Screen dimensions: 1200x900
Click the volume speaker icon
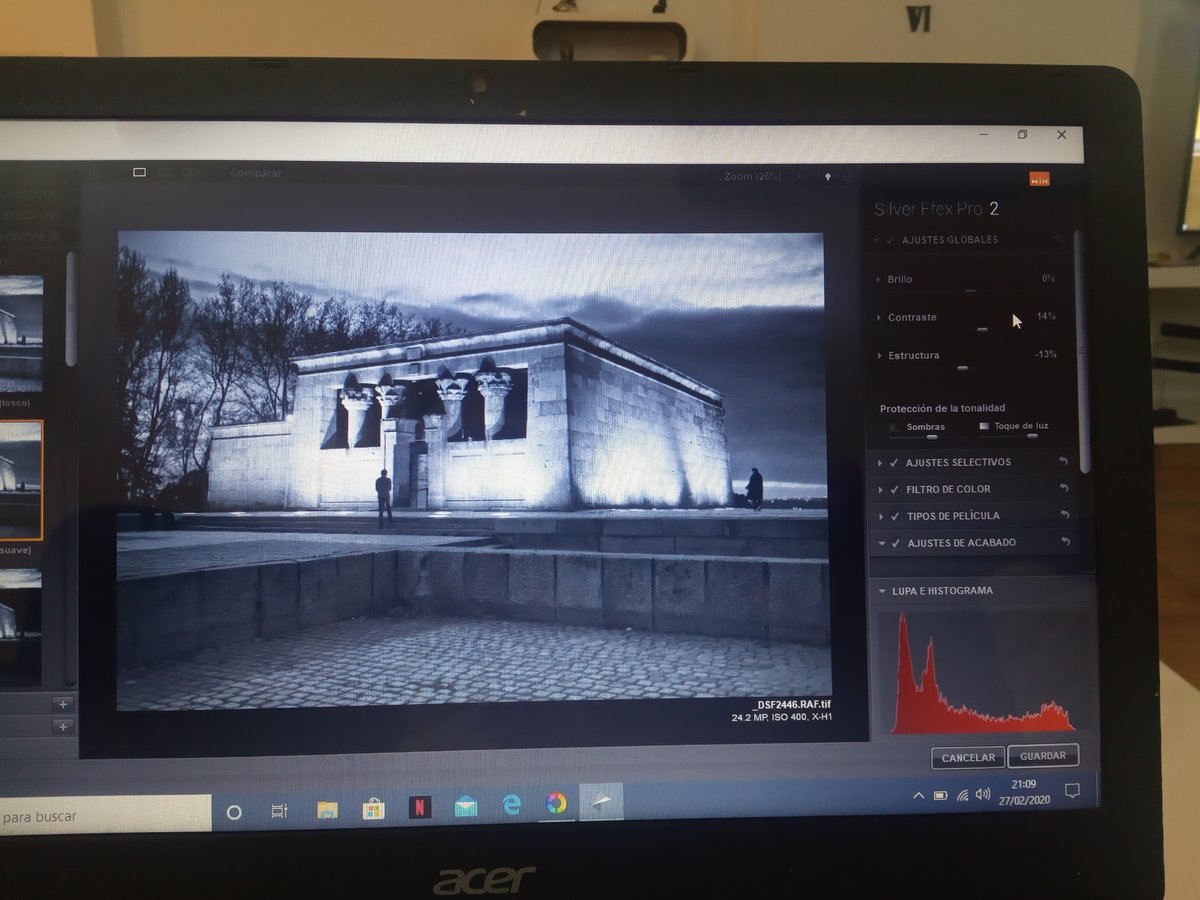983,794
